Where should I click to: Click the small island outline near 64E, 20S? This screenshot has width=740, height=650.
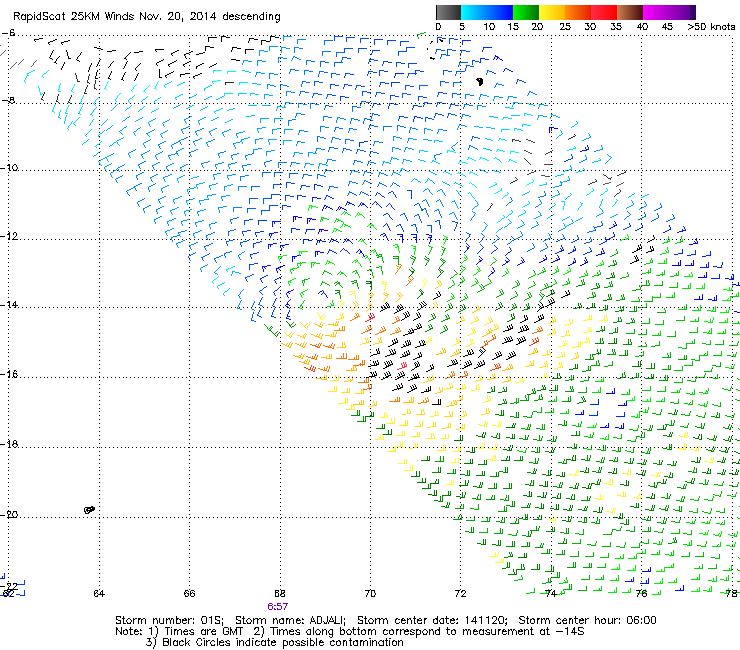pos(89,509)
